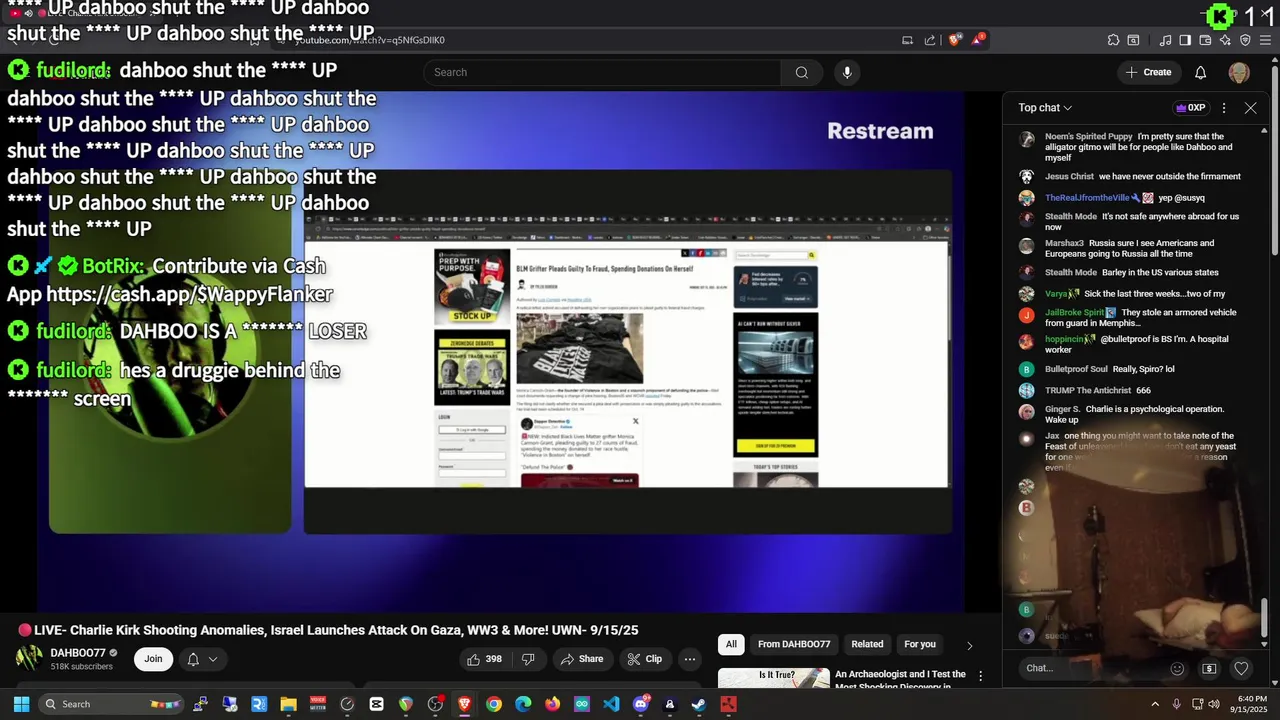The width and height of the screenshot is (1280, 720).
Task: Dislike the video with thumbs down
Action: coord(528,659)
